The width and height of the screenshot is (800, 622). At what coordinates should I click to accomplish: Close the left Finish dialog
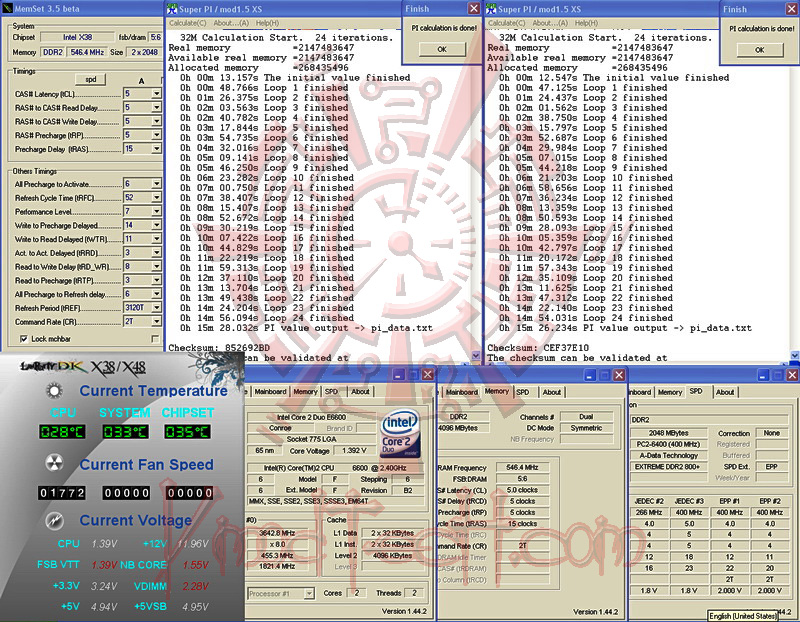click(474, 9)
